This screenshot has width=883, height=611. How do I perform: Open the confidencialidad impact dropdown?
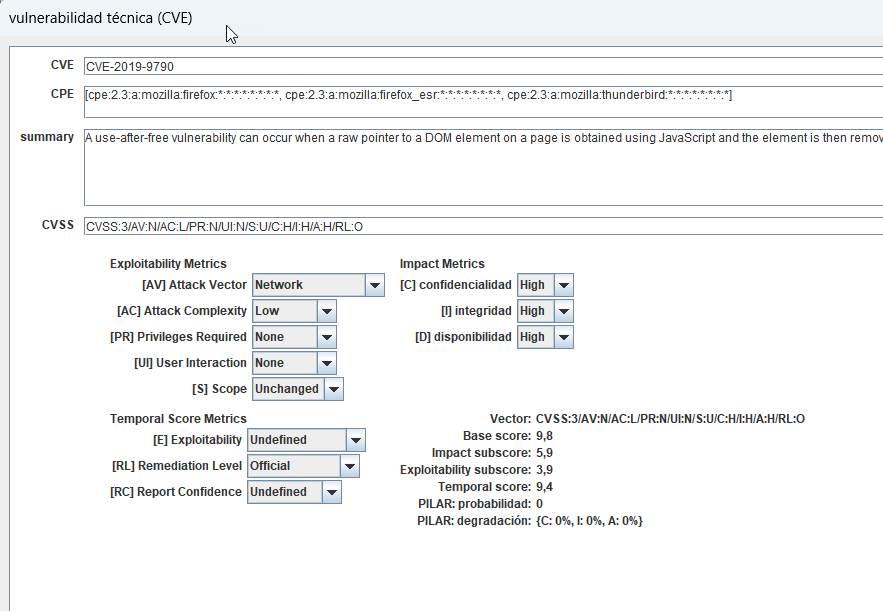pos(545,285)
